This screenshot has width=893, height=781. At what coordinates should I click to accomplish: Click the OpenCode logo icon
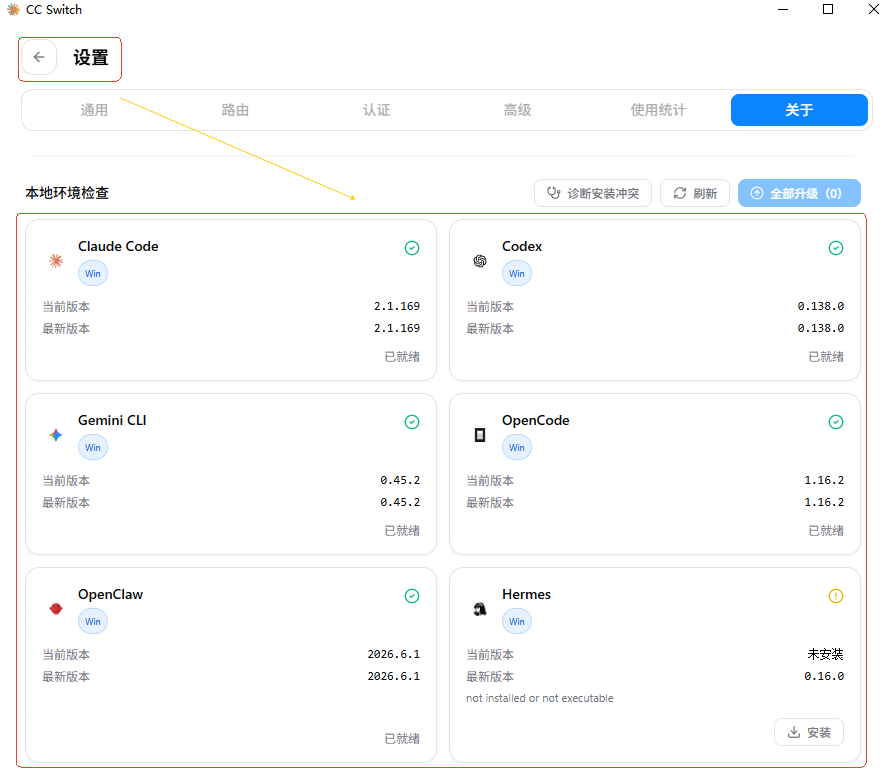pyautogui.click(x=480, y=435)
